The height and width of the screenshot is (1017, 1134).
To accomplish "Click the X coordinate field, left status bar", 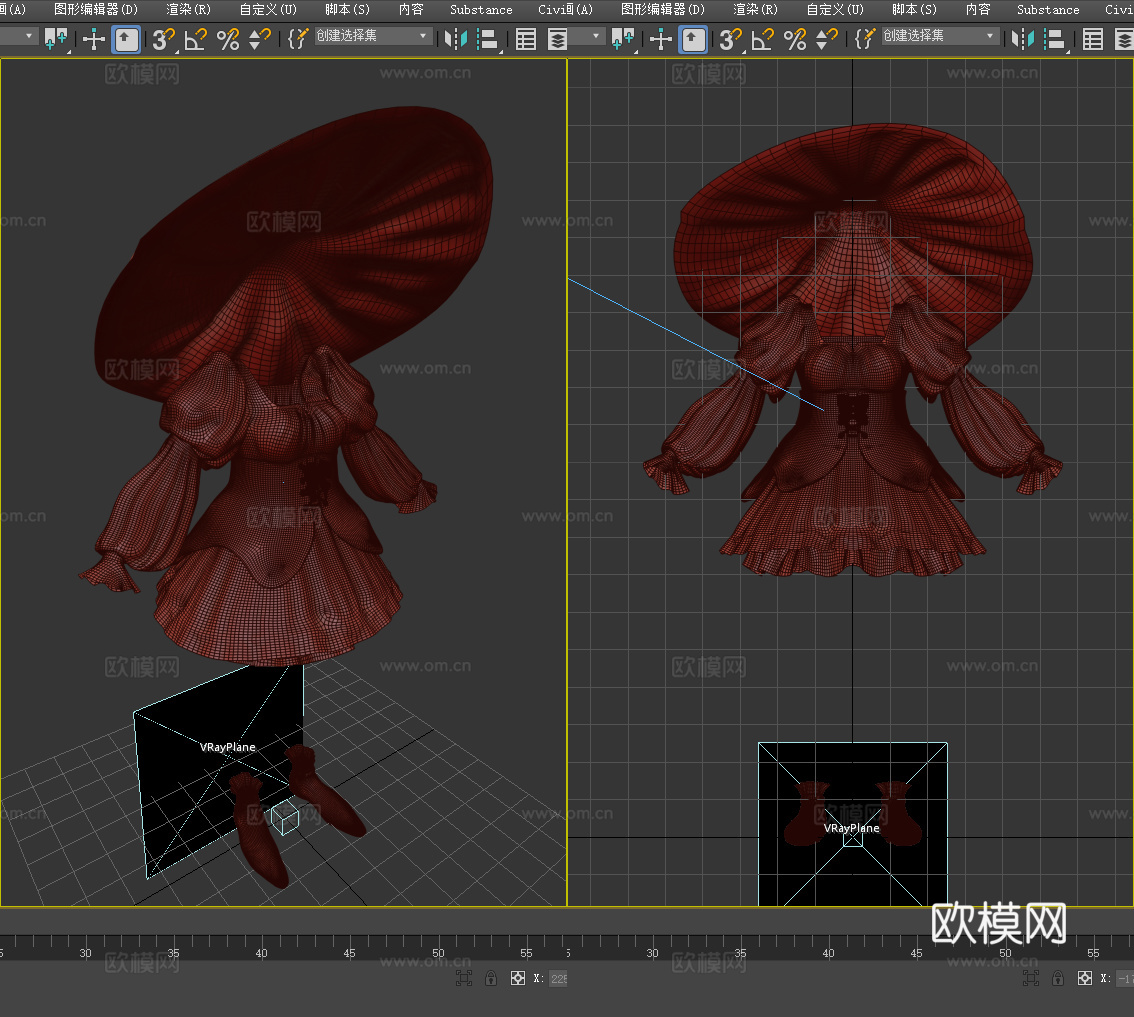I will pyautogui.click(x=558, y=979).
